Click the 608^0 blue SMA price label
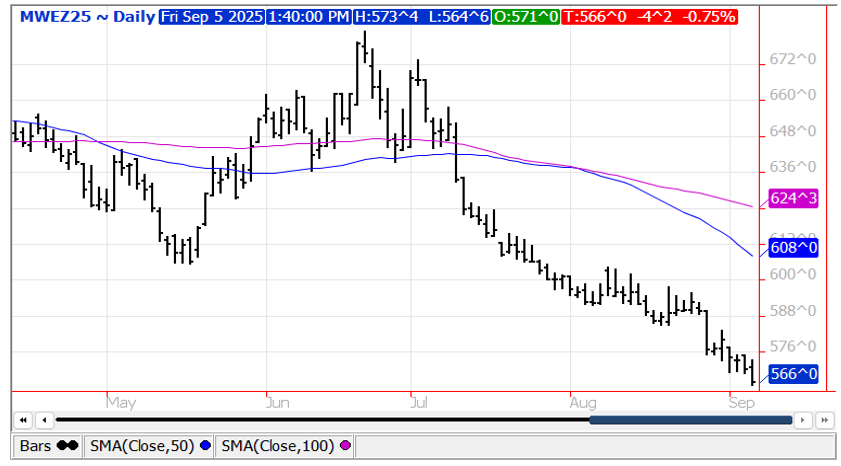This screenshot has height=466, width=841. (793, 247)
